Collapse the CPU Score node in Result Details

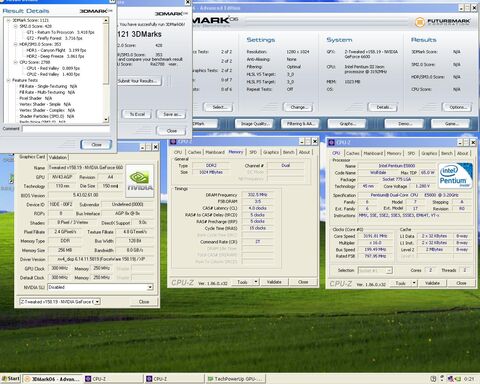[15, 62]
